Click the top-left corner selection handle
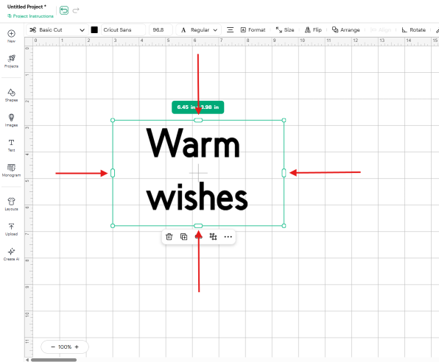This screenshot has width=439, height=362. click(113, 120)
